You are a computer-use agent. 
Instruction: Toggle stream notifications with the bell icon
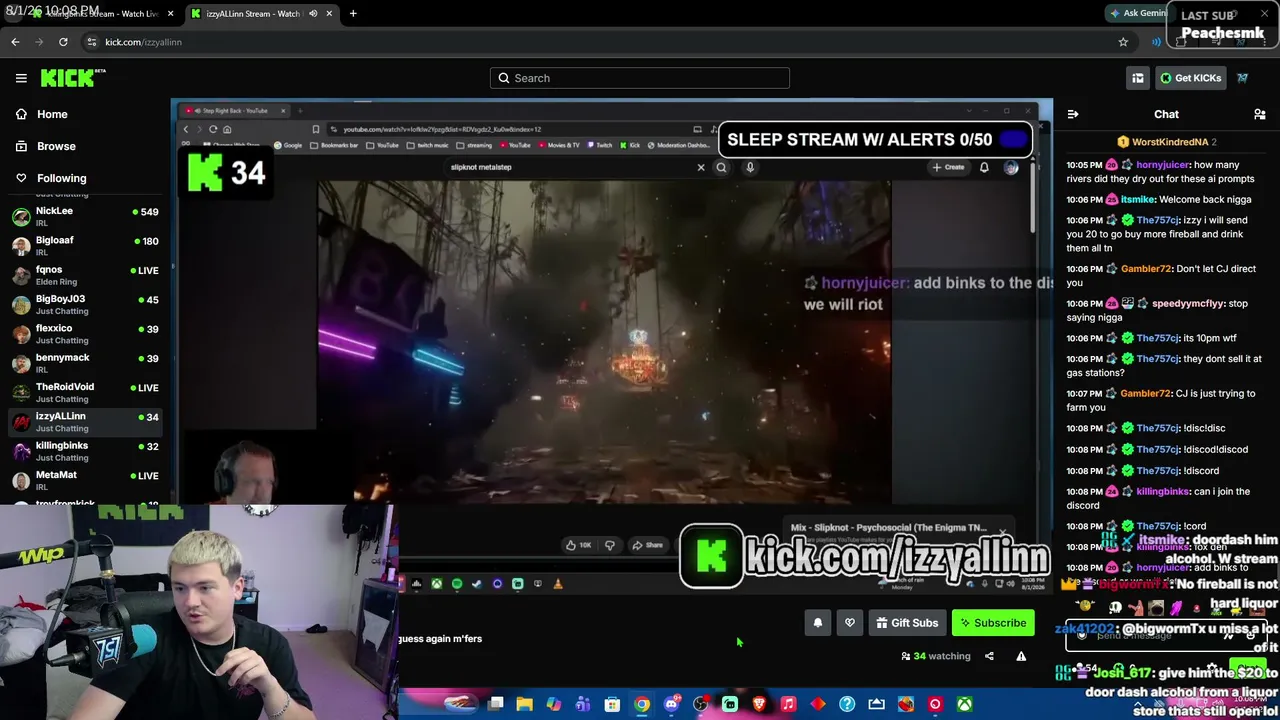click(818, 623)
